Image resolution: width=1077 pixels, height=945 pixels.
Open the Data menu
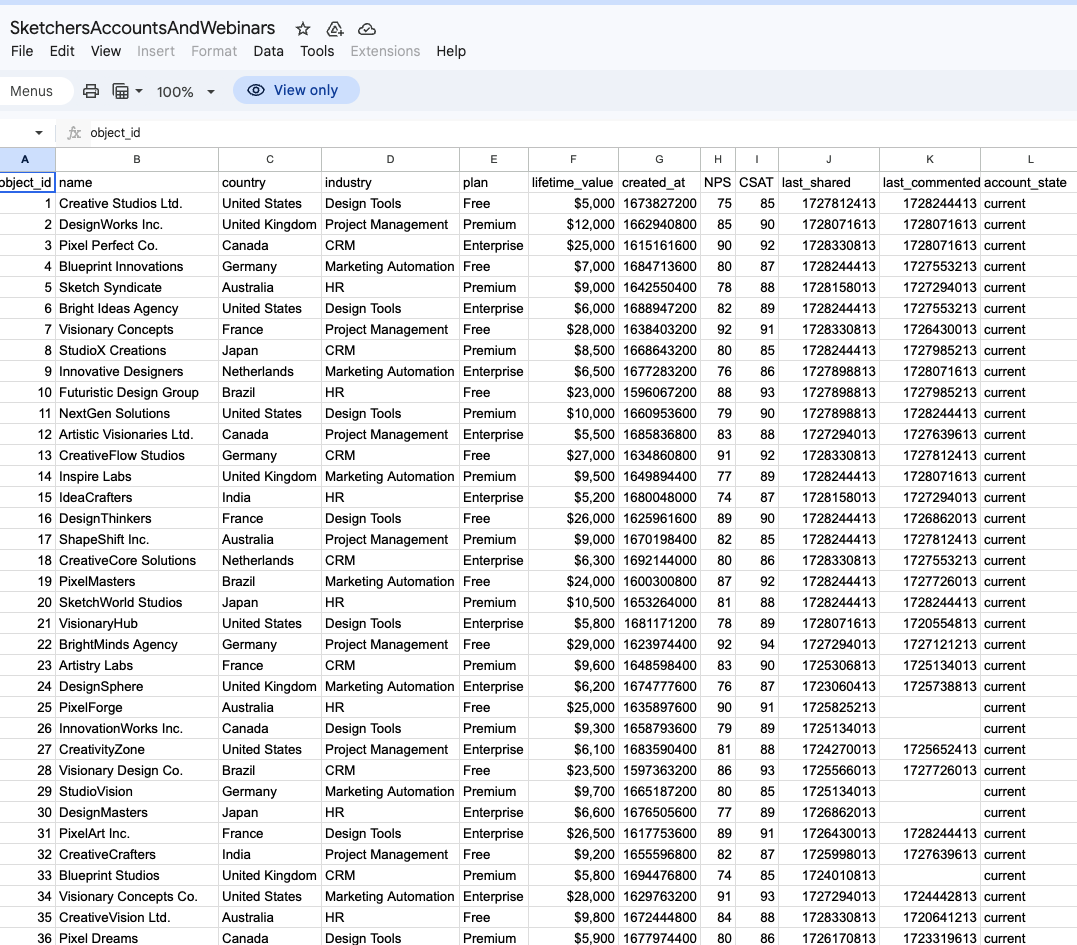(x=269, y=51)
